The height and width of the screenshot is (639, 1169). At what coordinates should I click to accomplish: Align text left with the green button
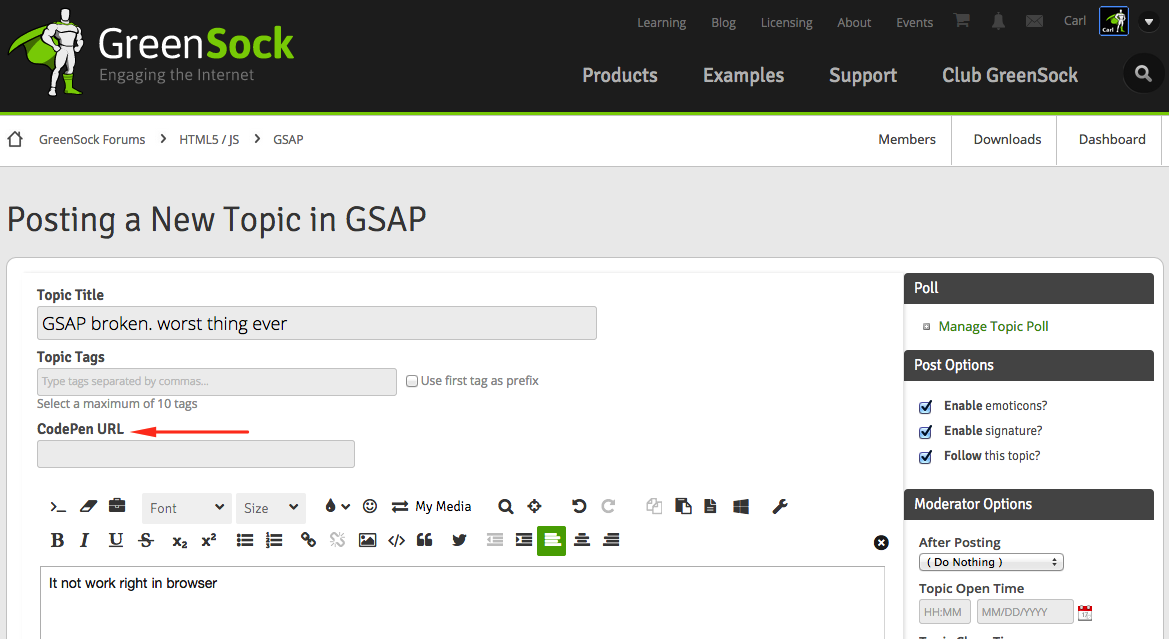pyautogui.click(x=552, y=541)
